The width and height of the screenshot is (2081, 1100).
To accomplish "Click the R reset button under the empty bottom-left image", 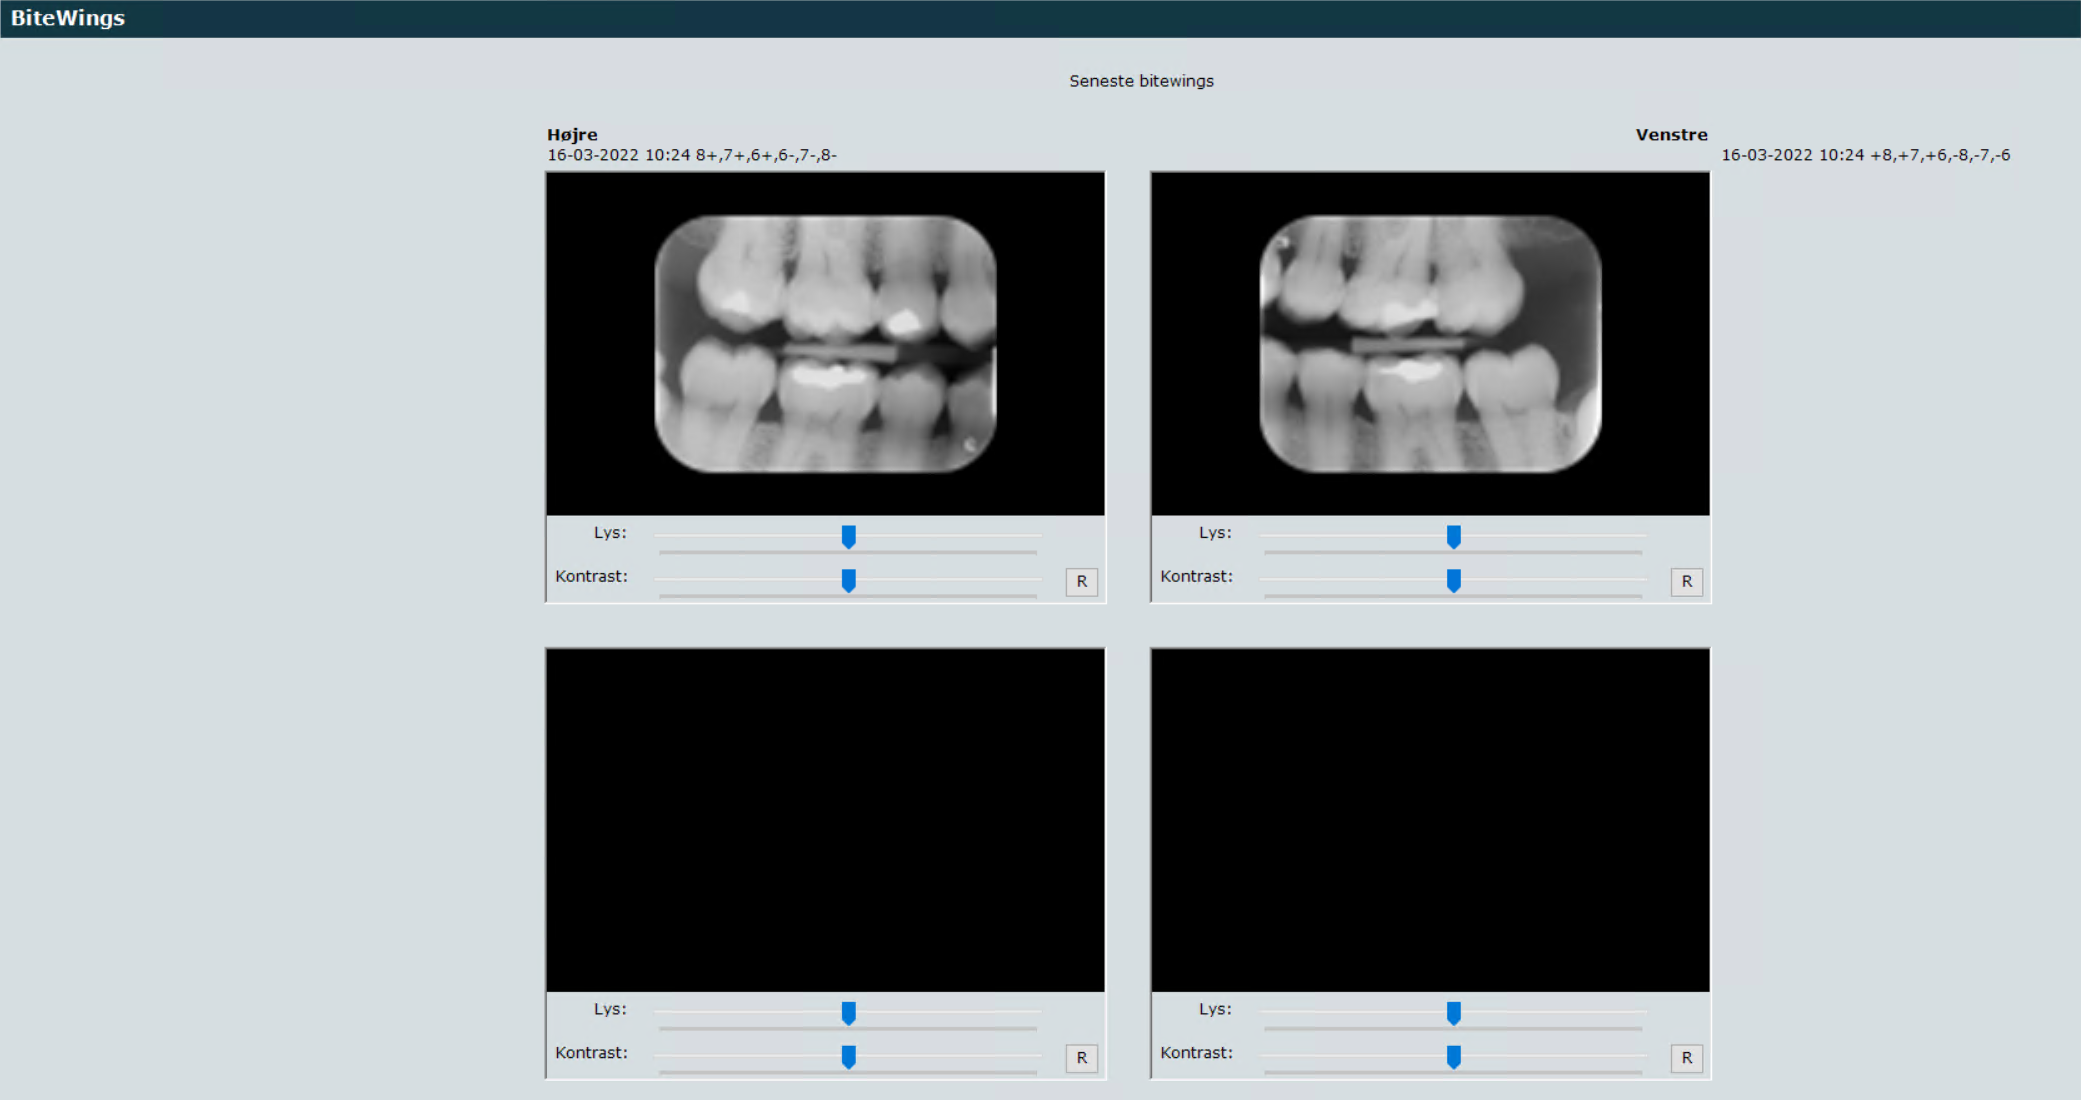I will [1081, 1058].
